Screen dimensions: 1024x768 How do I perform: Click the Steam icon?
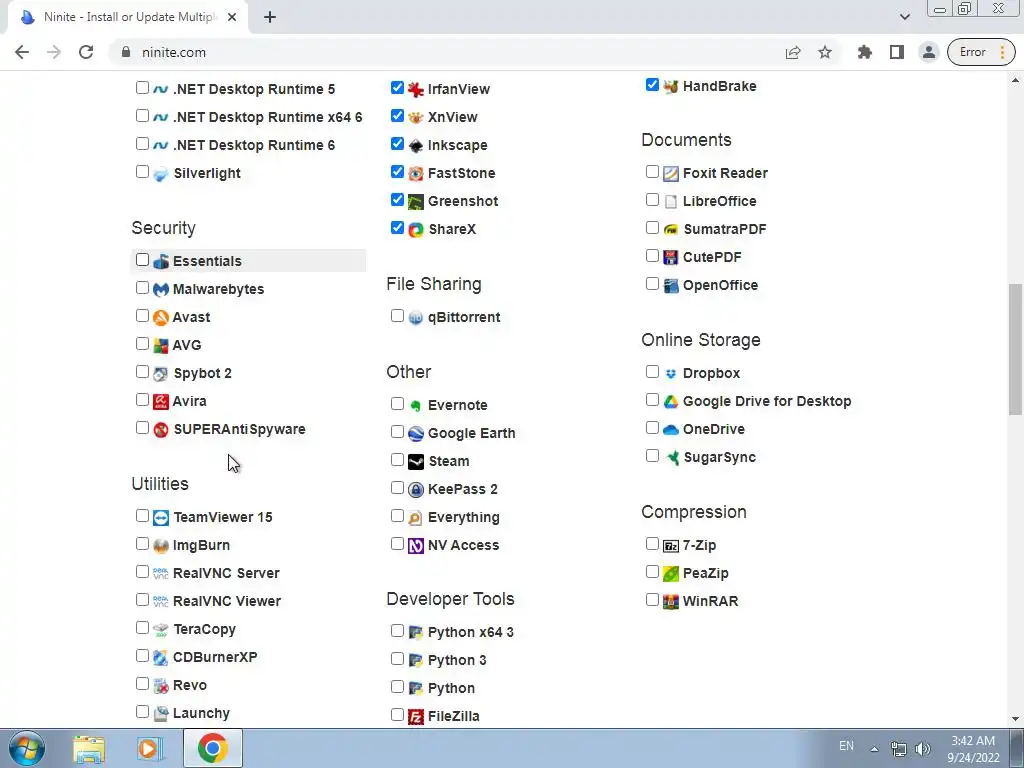(415, 462)
